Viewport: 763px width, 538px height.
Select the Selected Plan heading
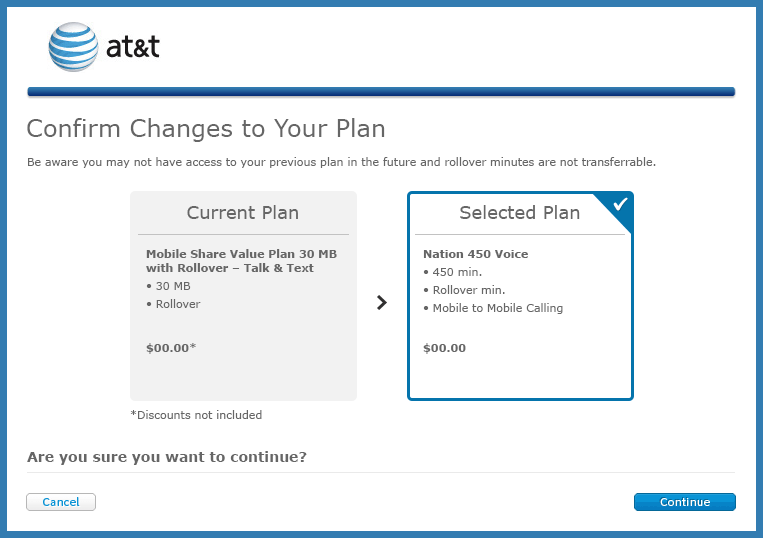[x=520, y=213]
